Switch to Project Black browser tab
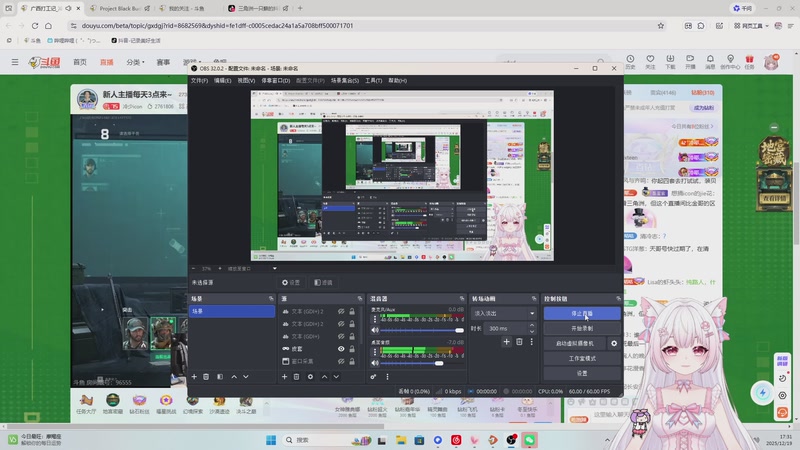The image size is (800, 450). (119, 8)
